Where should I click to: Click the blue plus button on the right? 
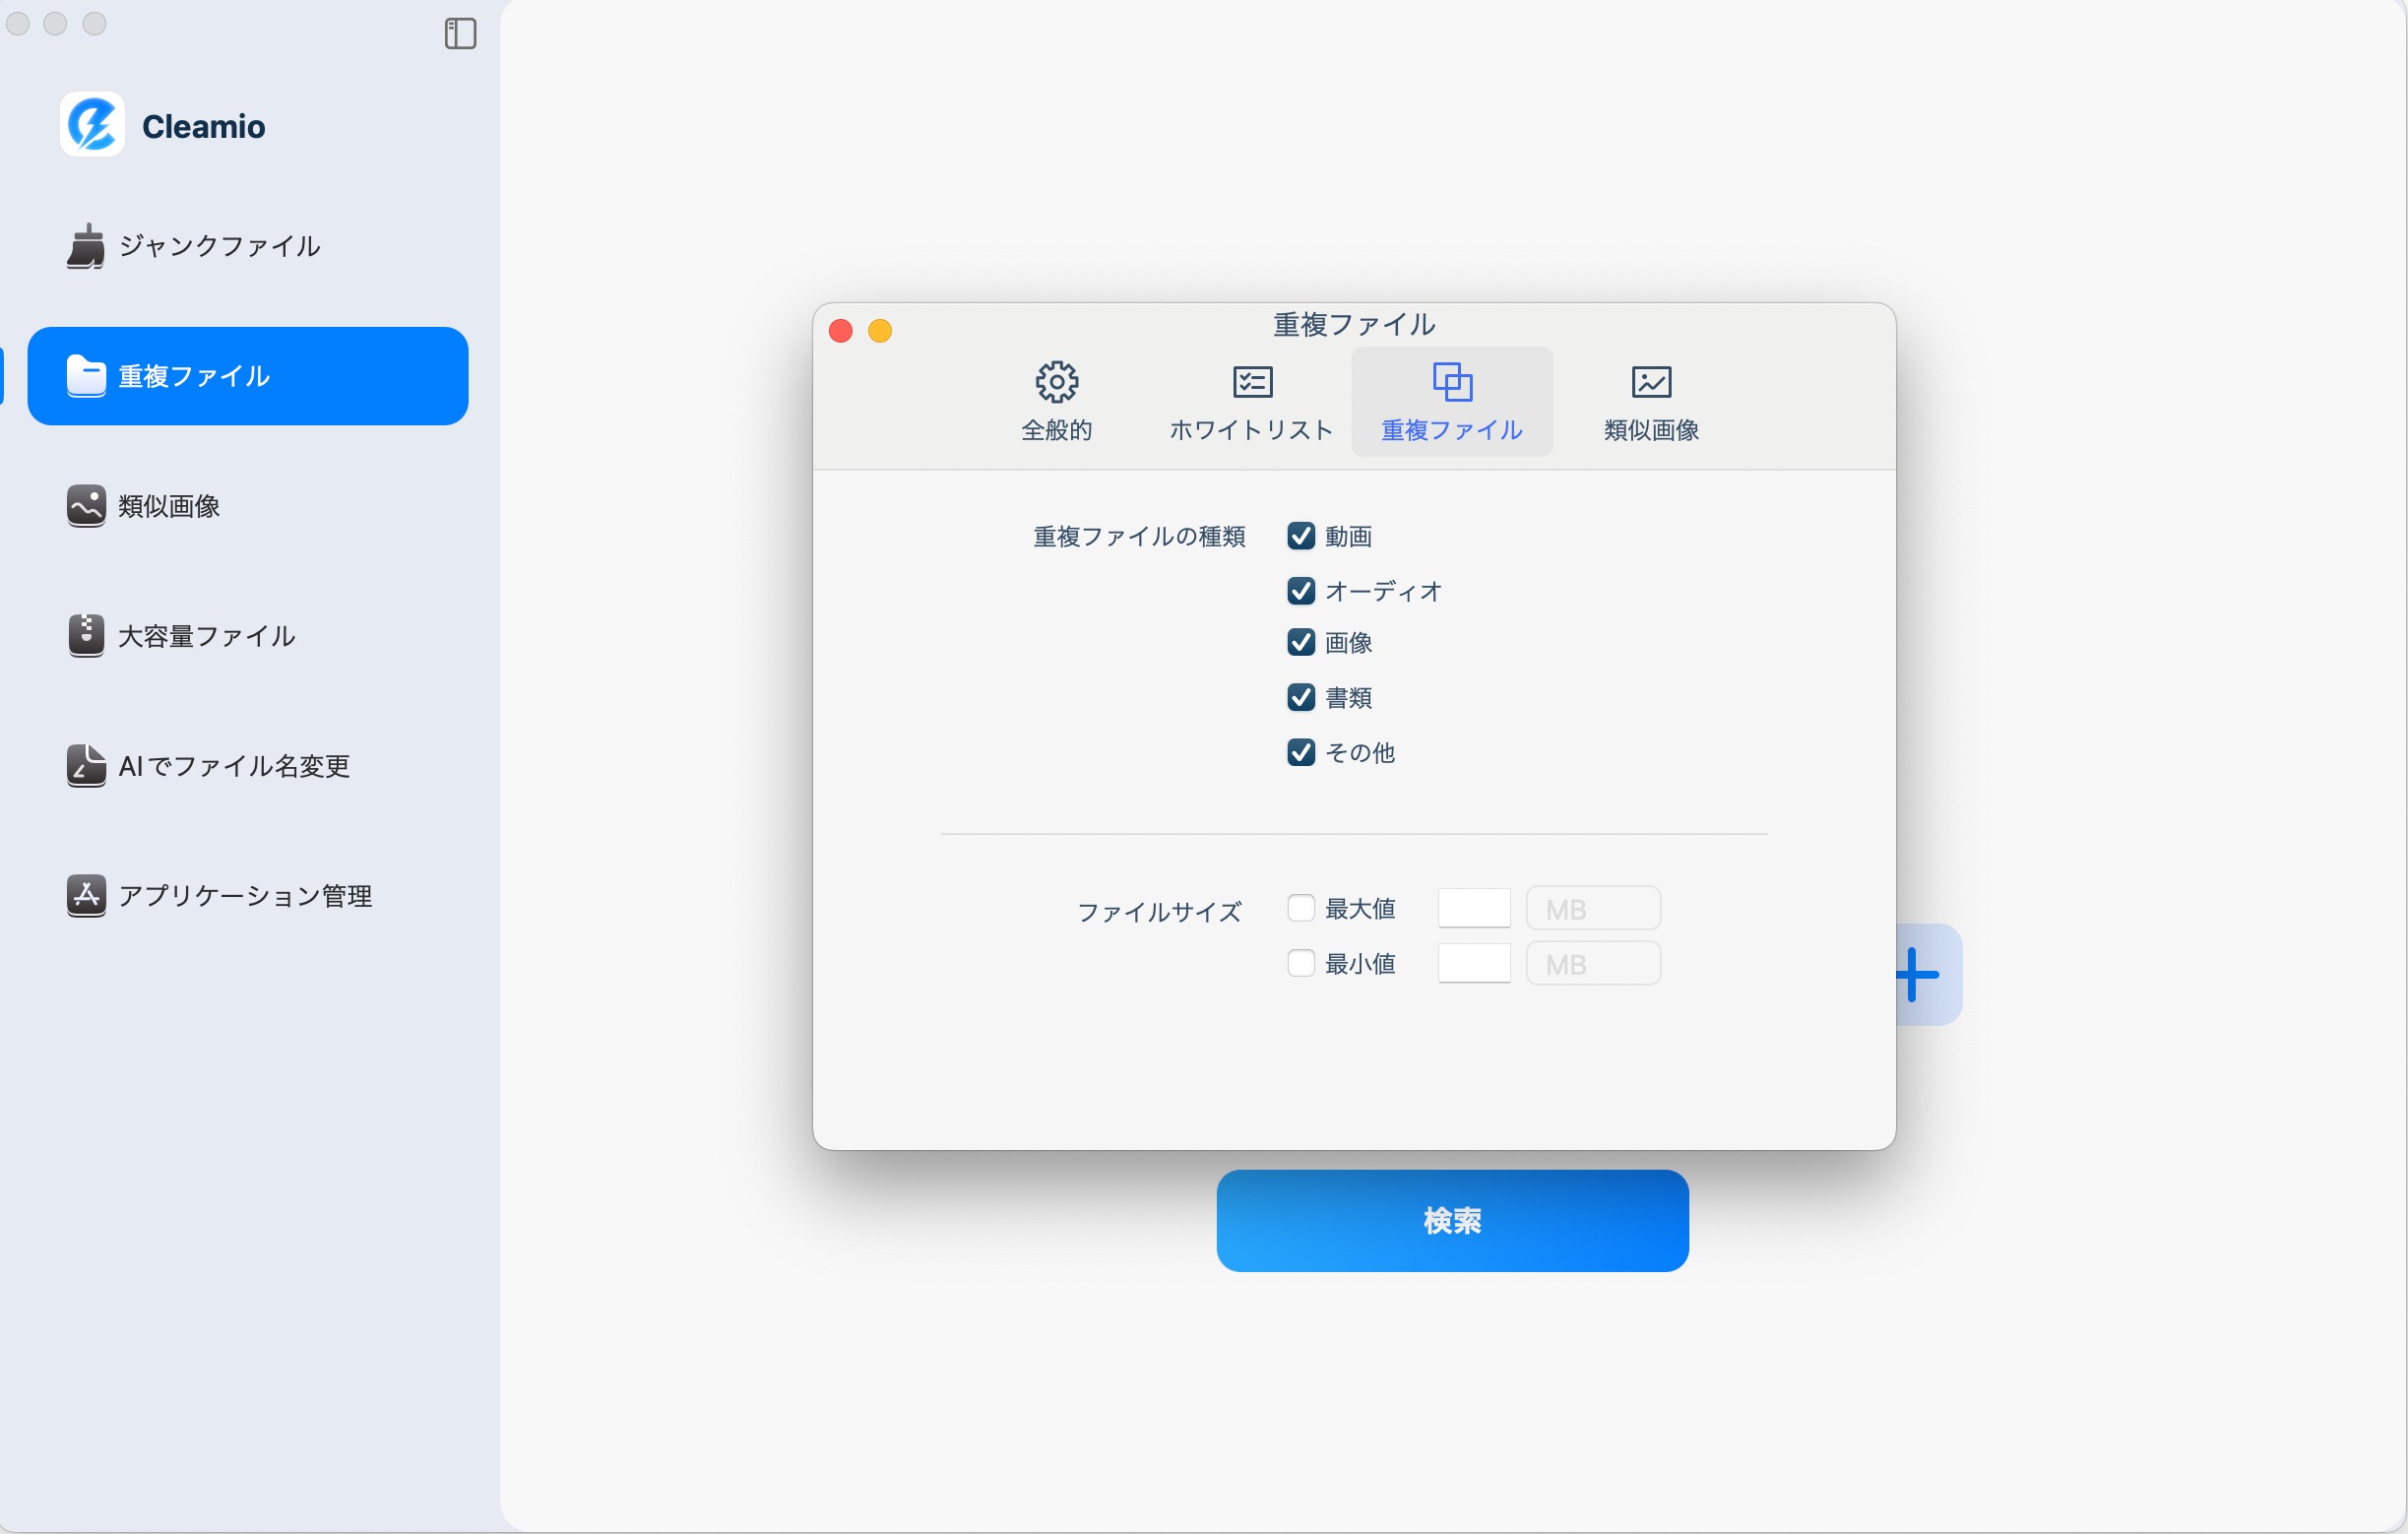(x=1915, y=975)
